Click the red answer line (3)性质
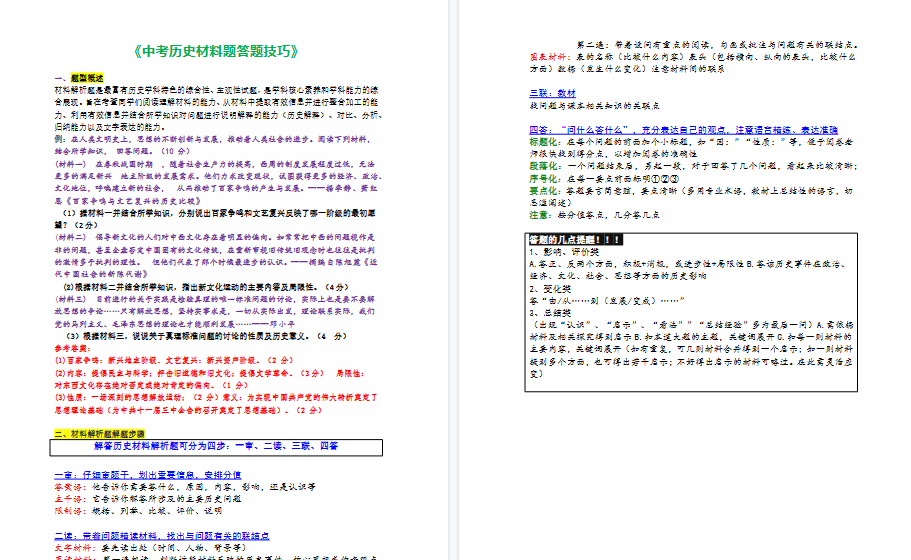Image resolution: width=911 pixels, height=560 pixels. pos(216,404)
